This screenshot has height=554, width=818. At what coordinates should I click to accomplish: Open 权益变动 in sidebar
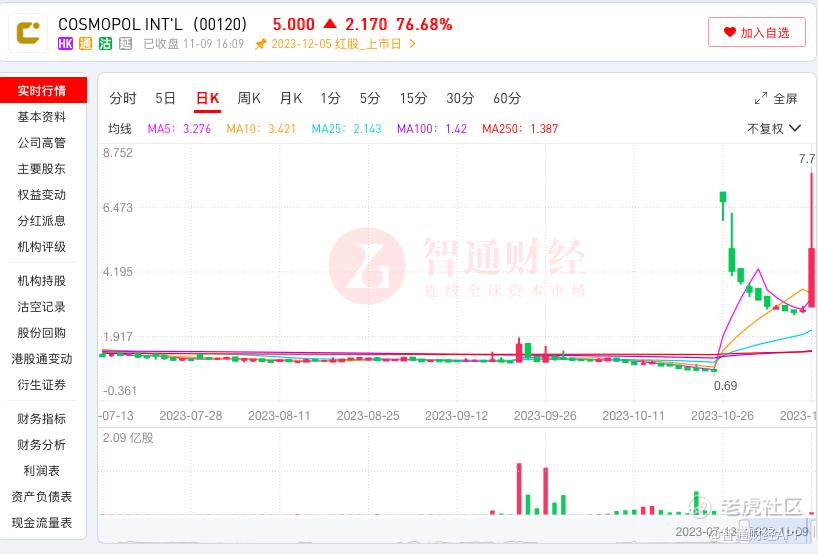click(x=42, y=195)
